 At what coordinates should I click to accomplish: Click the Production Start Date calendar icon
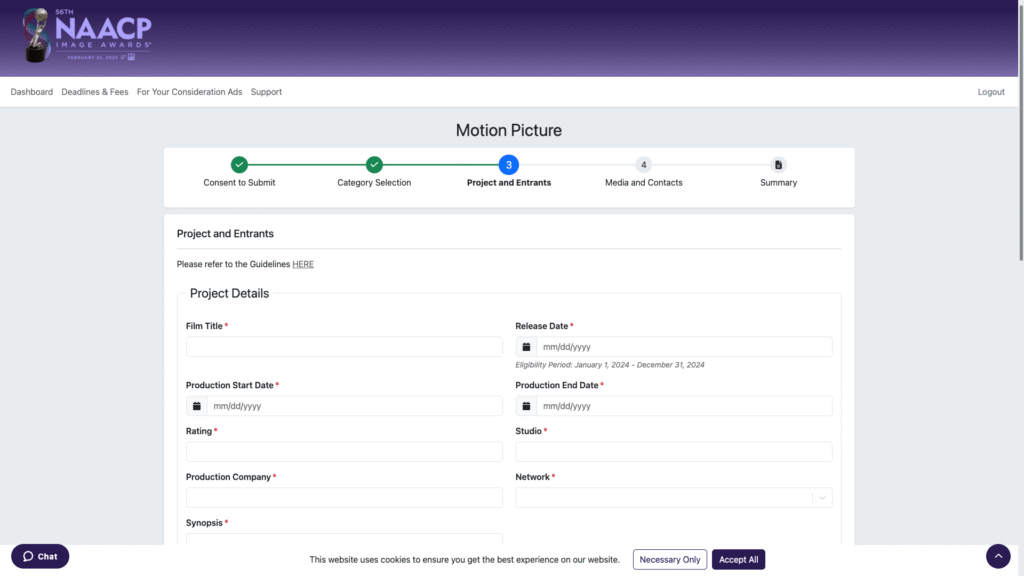pos(197,406)
